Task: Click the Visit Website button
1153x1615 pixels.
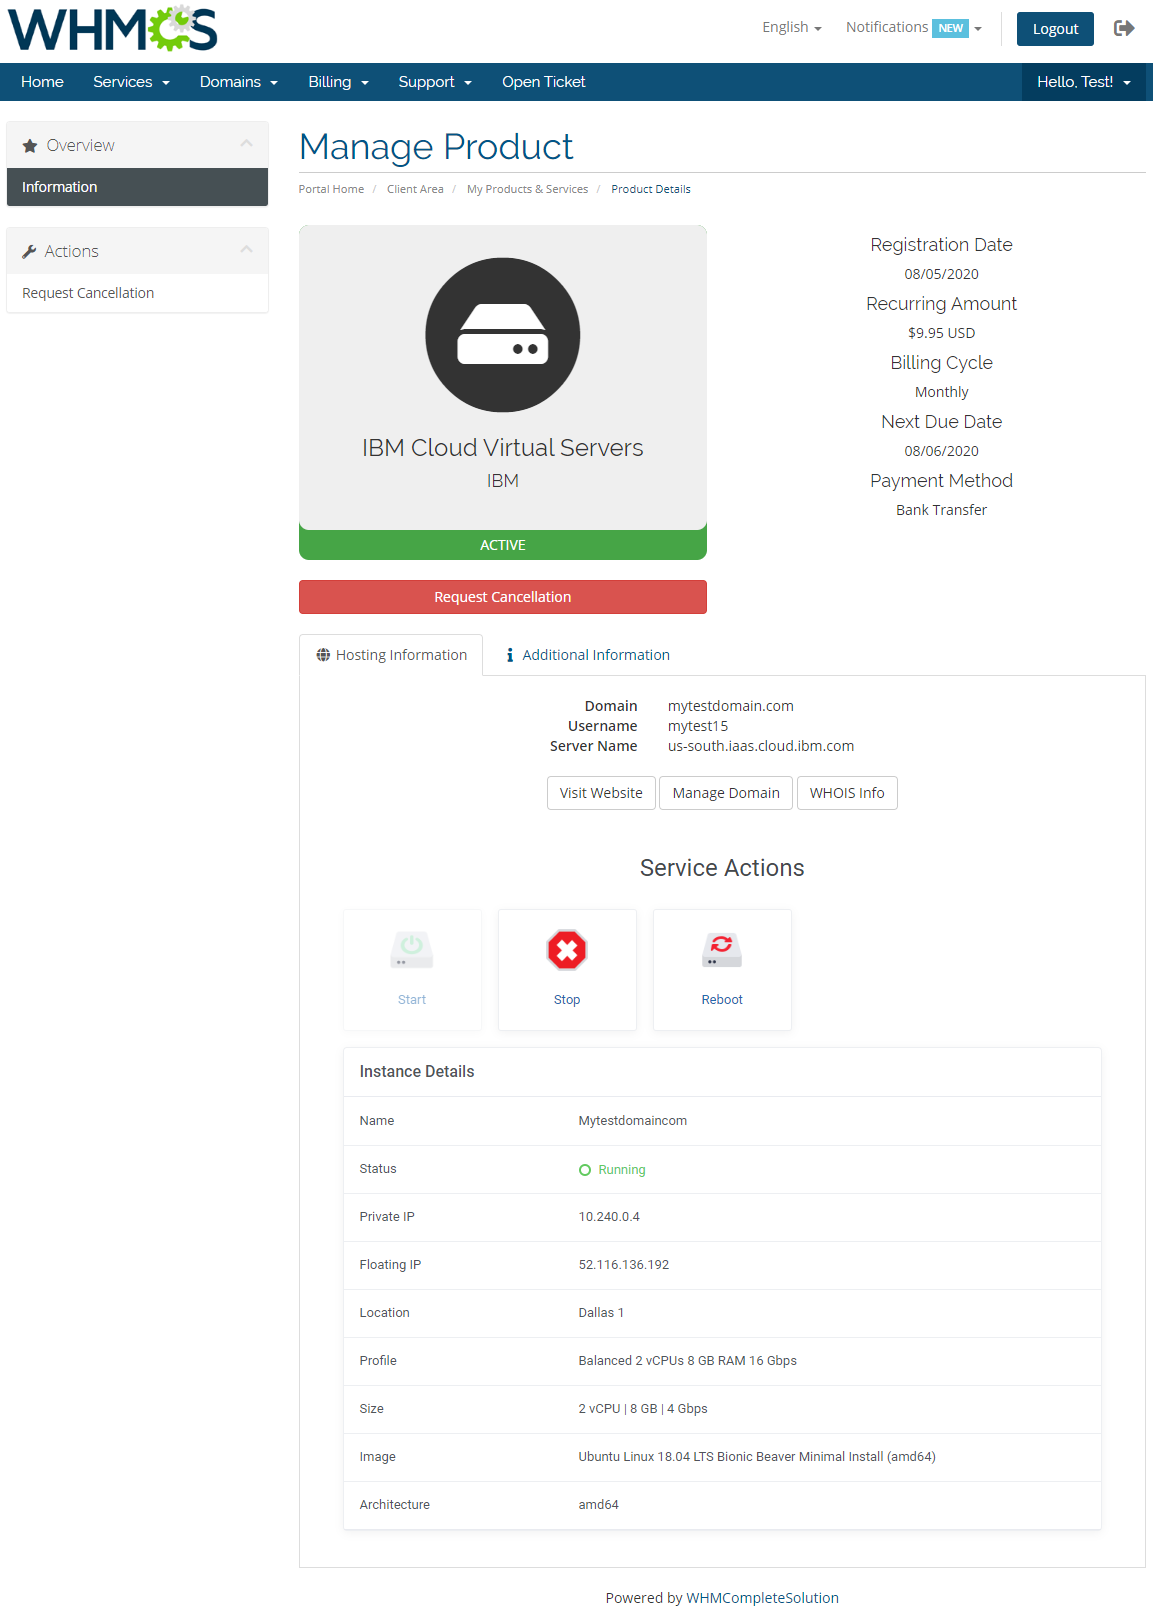Action: tap(601, 793)
